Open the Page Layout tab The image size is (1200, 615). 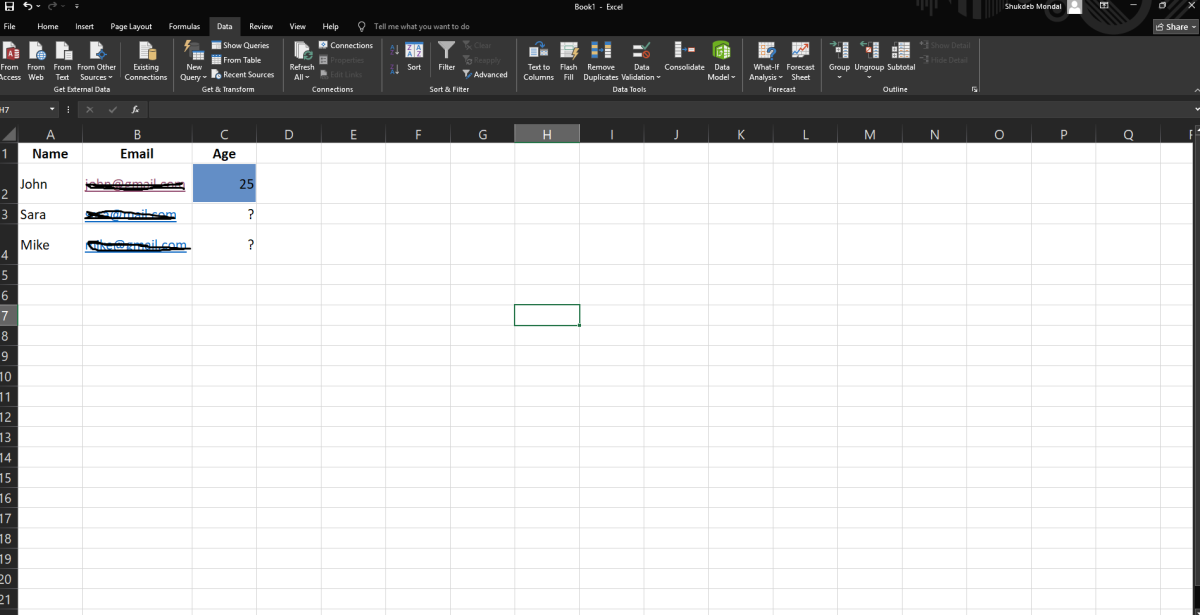click(131, 26)
